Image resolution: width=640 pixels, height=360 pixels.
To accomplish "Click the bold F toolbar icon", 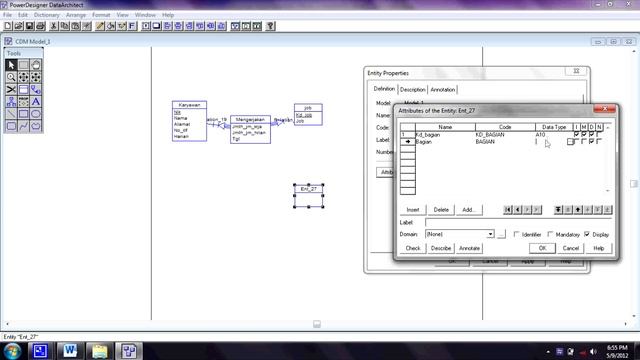I will coord(132,26).
